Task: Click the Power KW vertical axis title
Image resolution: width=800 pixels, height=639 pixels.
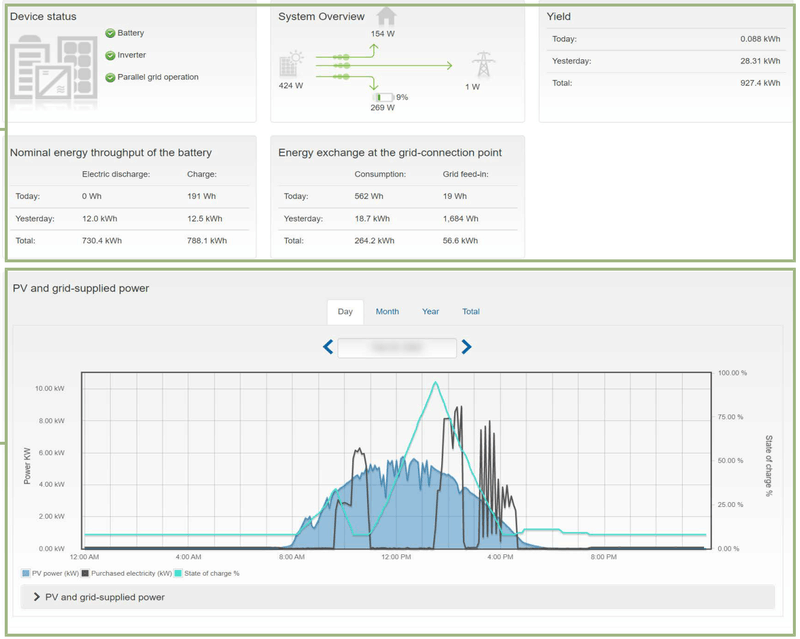Action: coord(27,466)
